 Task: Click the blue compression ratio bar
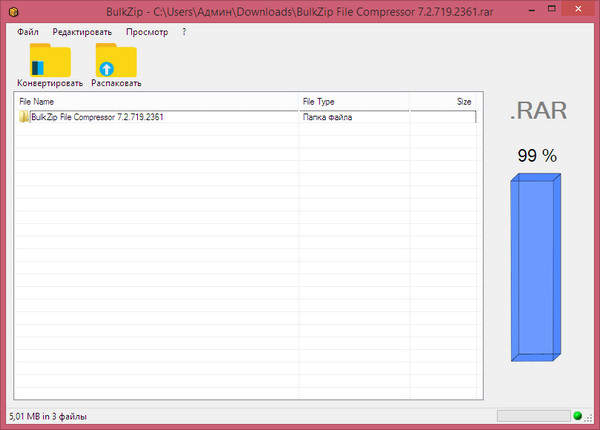pos(535,265)
